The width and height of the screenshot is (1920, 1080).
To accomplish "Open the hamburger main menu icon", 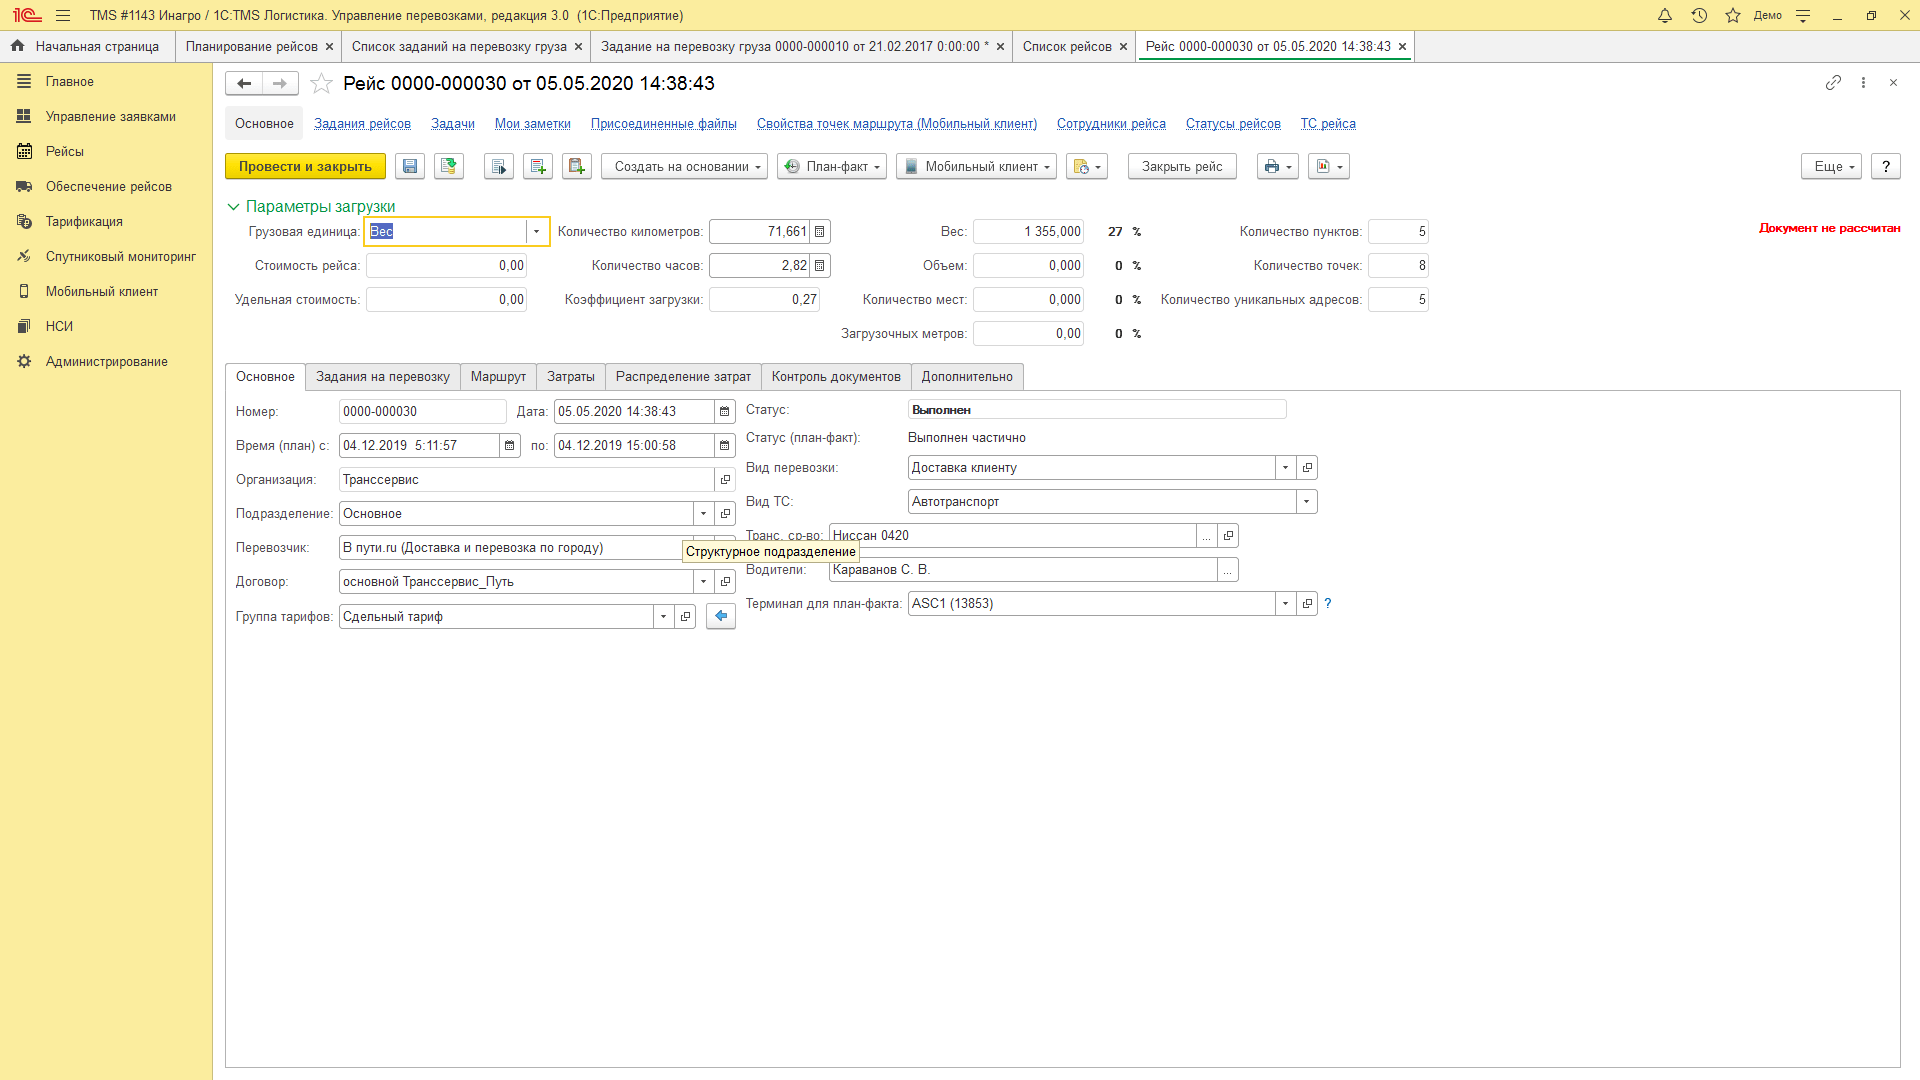I will pyautogui.click(x=63, y=16).
